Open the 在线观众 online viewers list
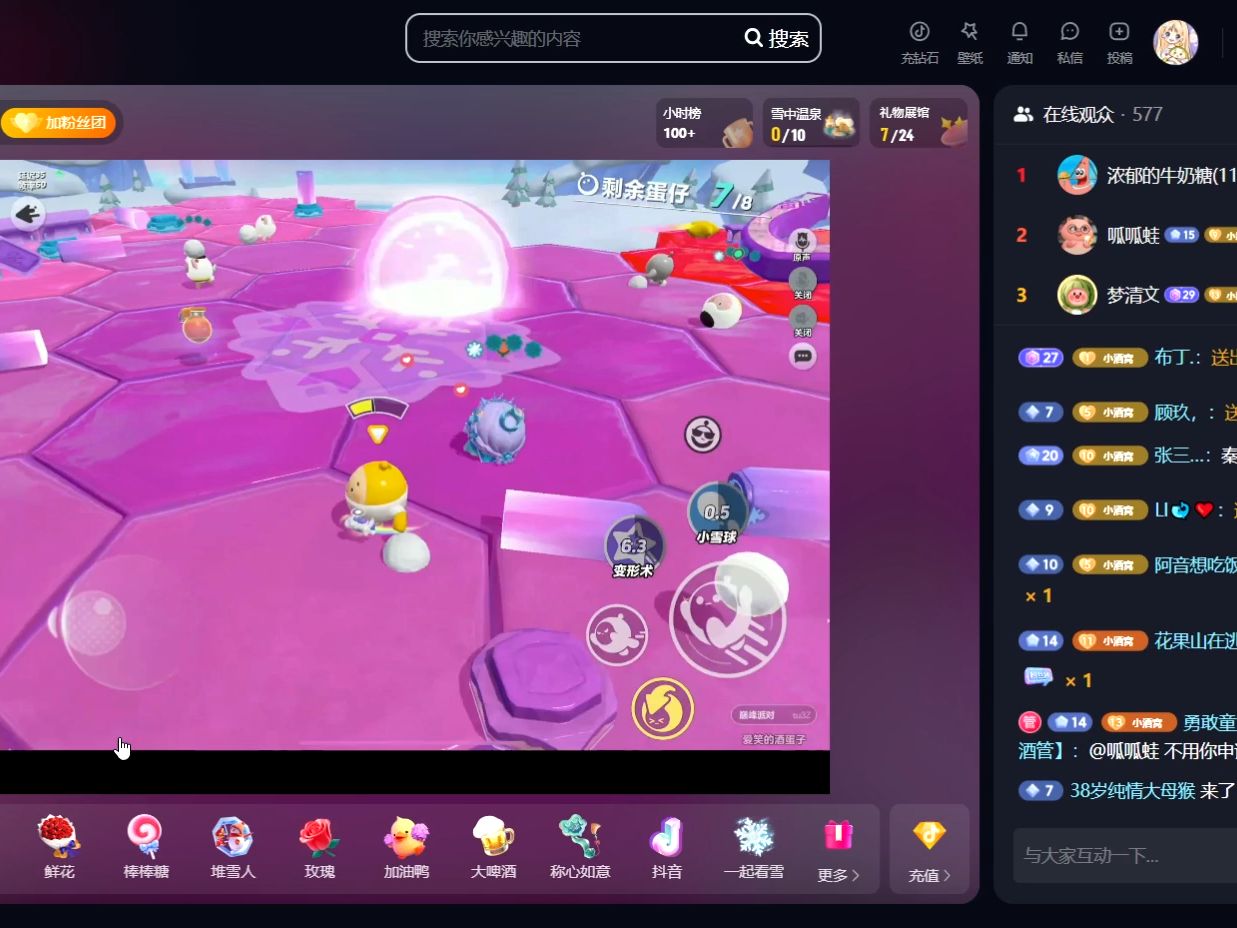1237x928 pixels. (1088, 114)
